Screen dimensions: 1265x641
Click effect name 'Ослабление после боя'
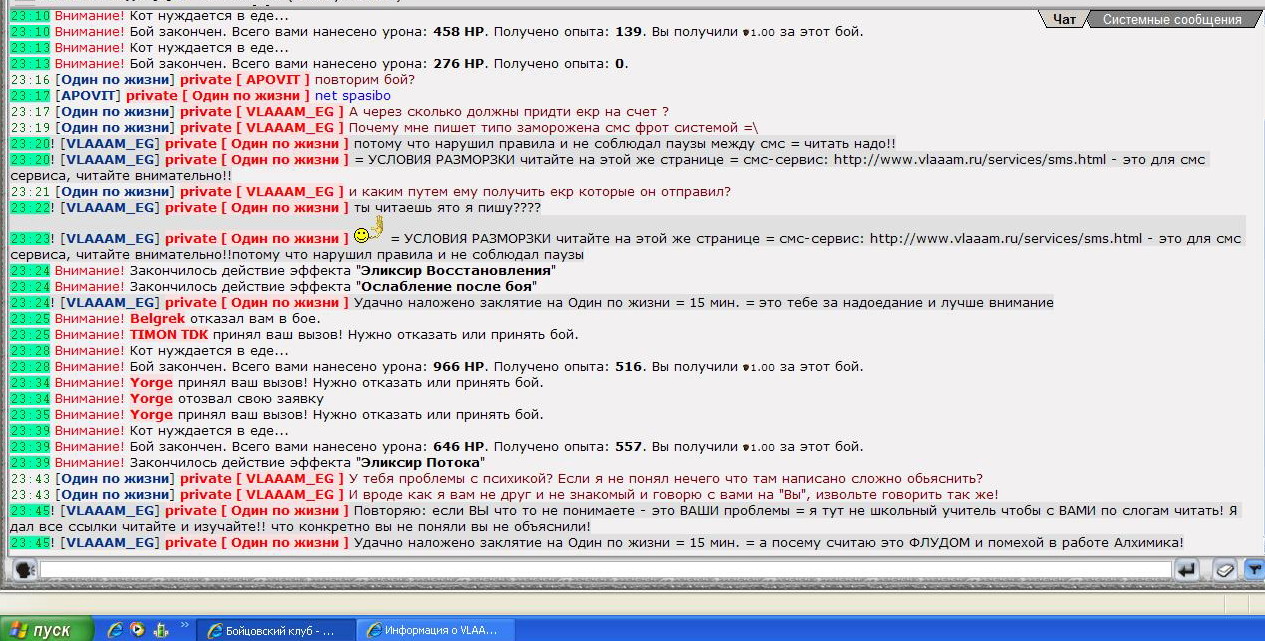tap(448, 287)
